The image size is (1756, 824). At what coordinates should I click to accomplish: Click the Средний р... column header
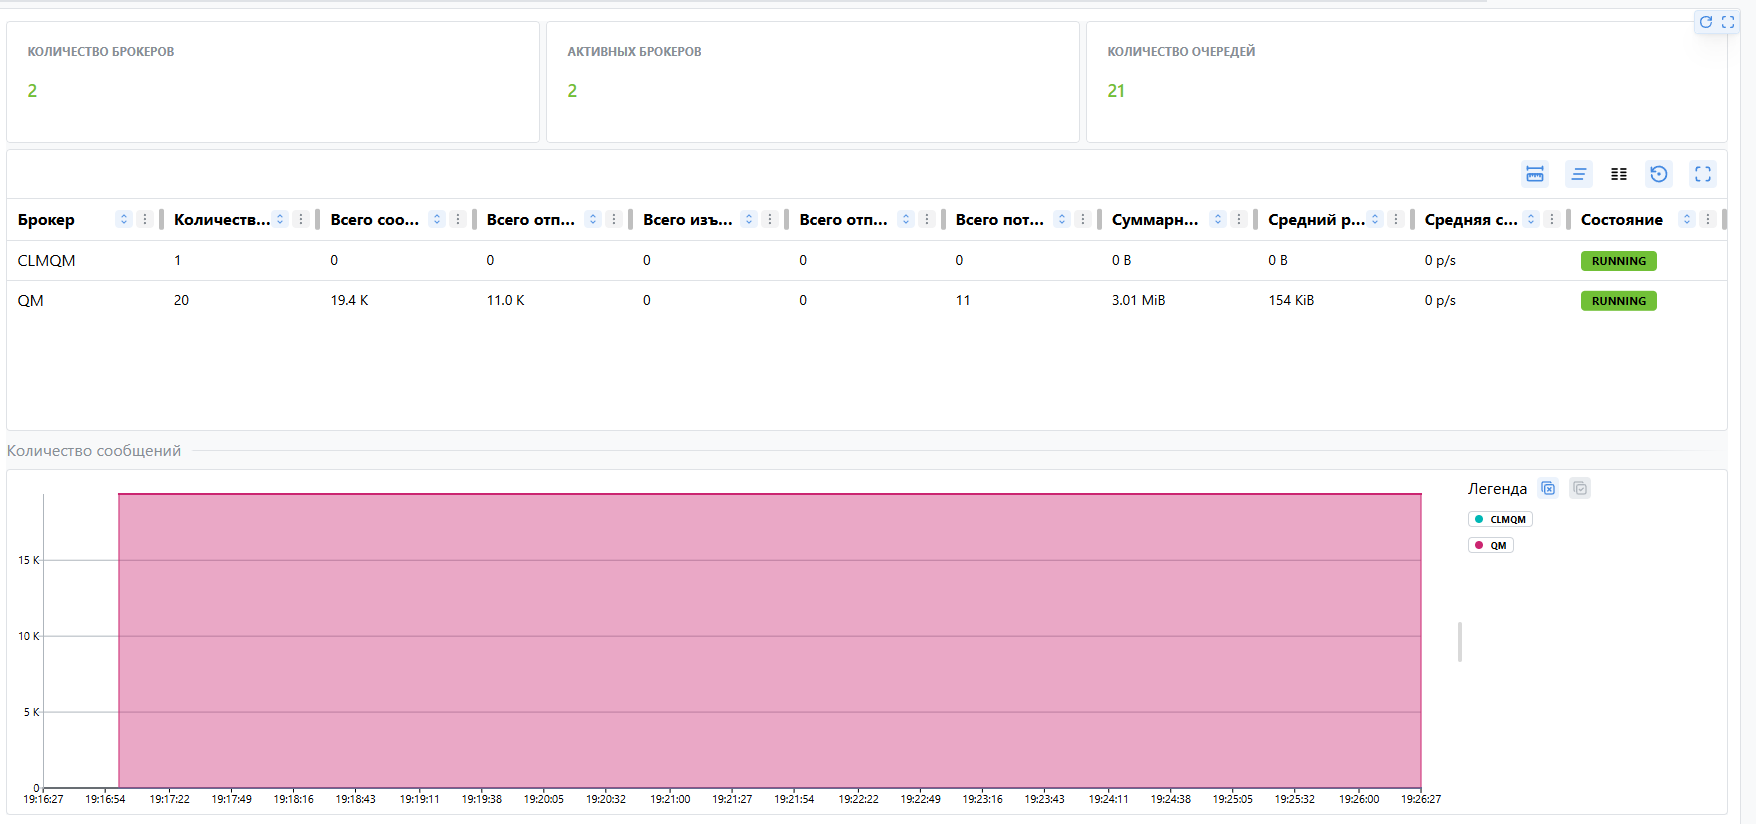pyautogui.click(x=1315, y=219)
